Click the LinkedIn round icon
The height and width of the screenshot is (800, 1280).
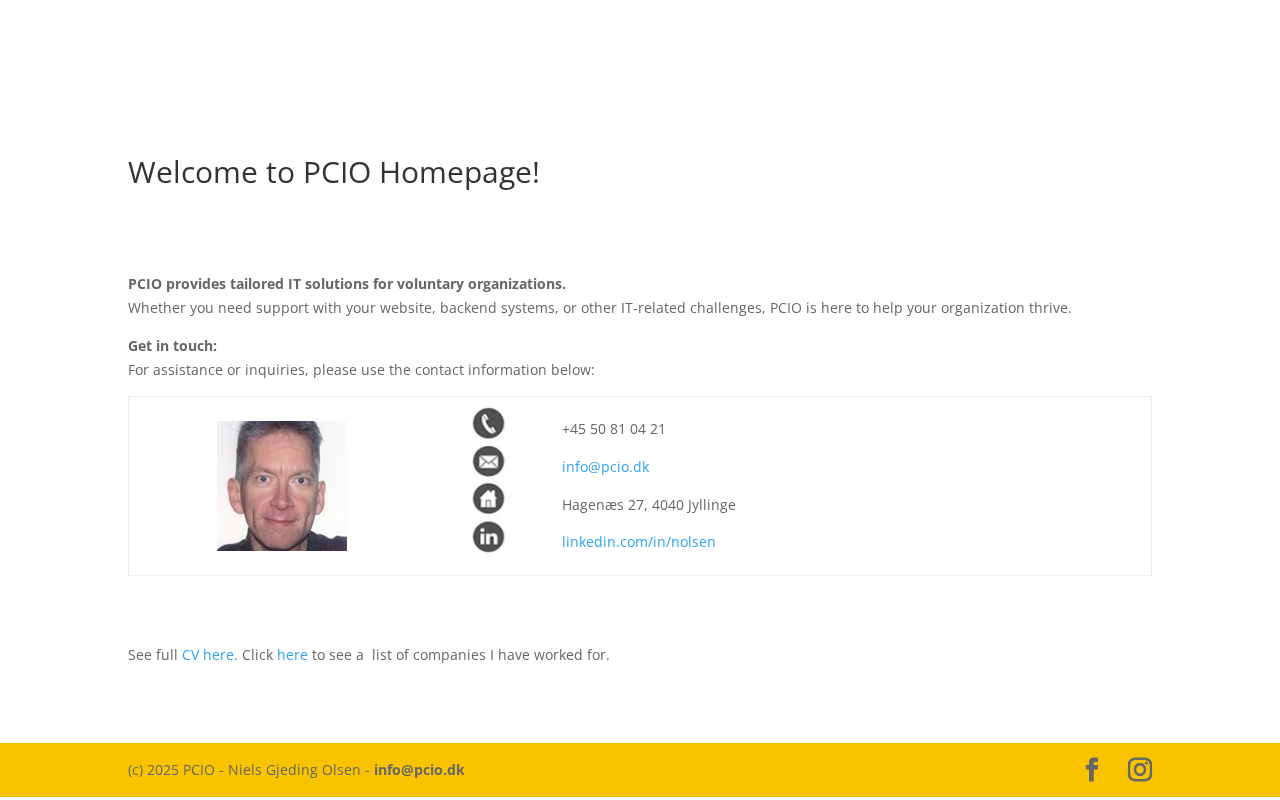(x=488, y=537)
